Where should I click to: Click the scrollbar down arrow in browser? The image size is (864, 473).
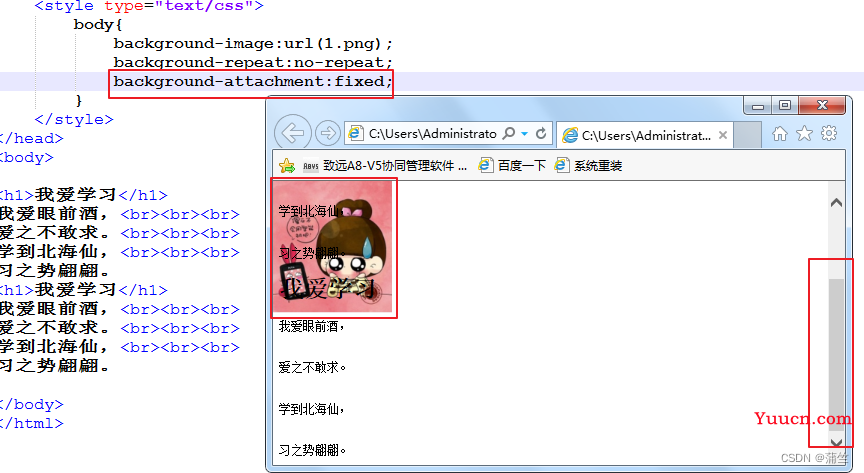(x=836, y=442)
